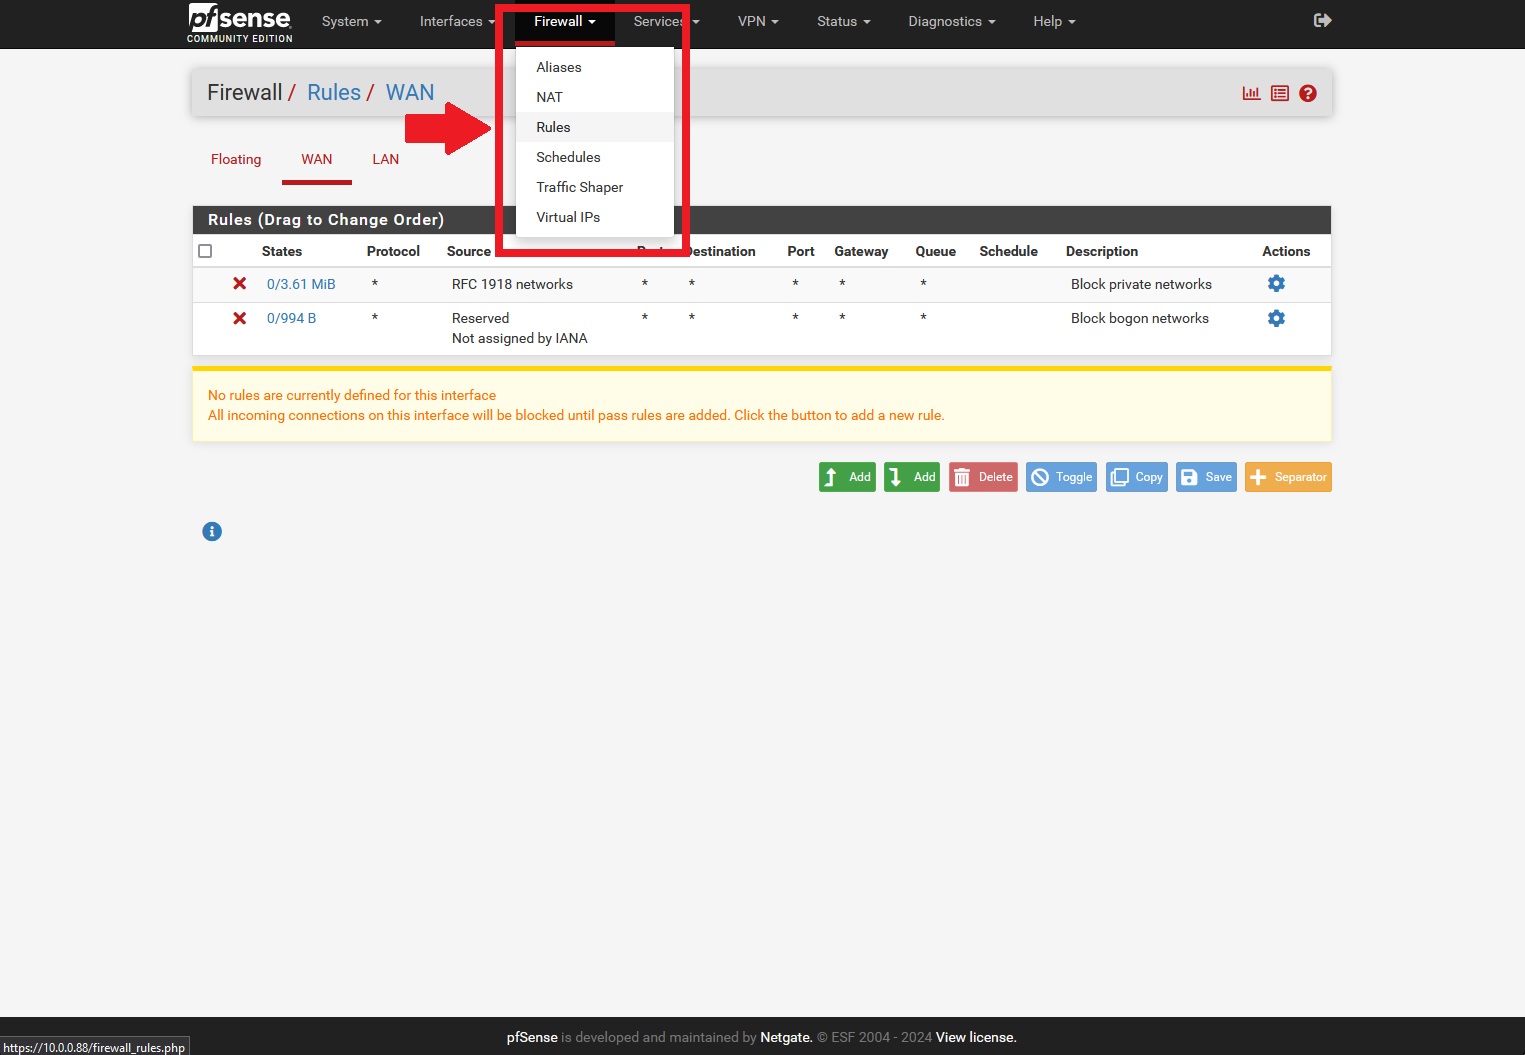Expand the Status menu
The width and height of the screenshot is (1525, 1055).
844,21
